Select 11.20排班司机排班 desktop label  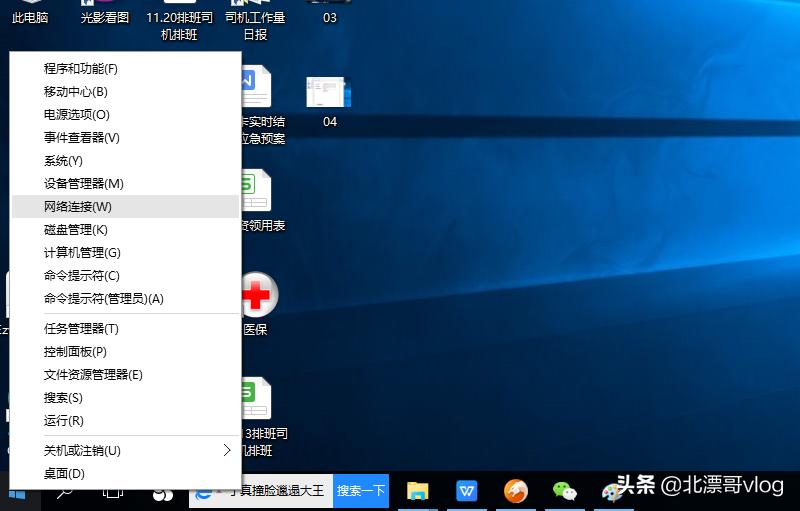click(179, 26)
